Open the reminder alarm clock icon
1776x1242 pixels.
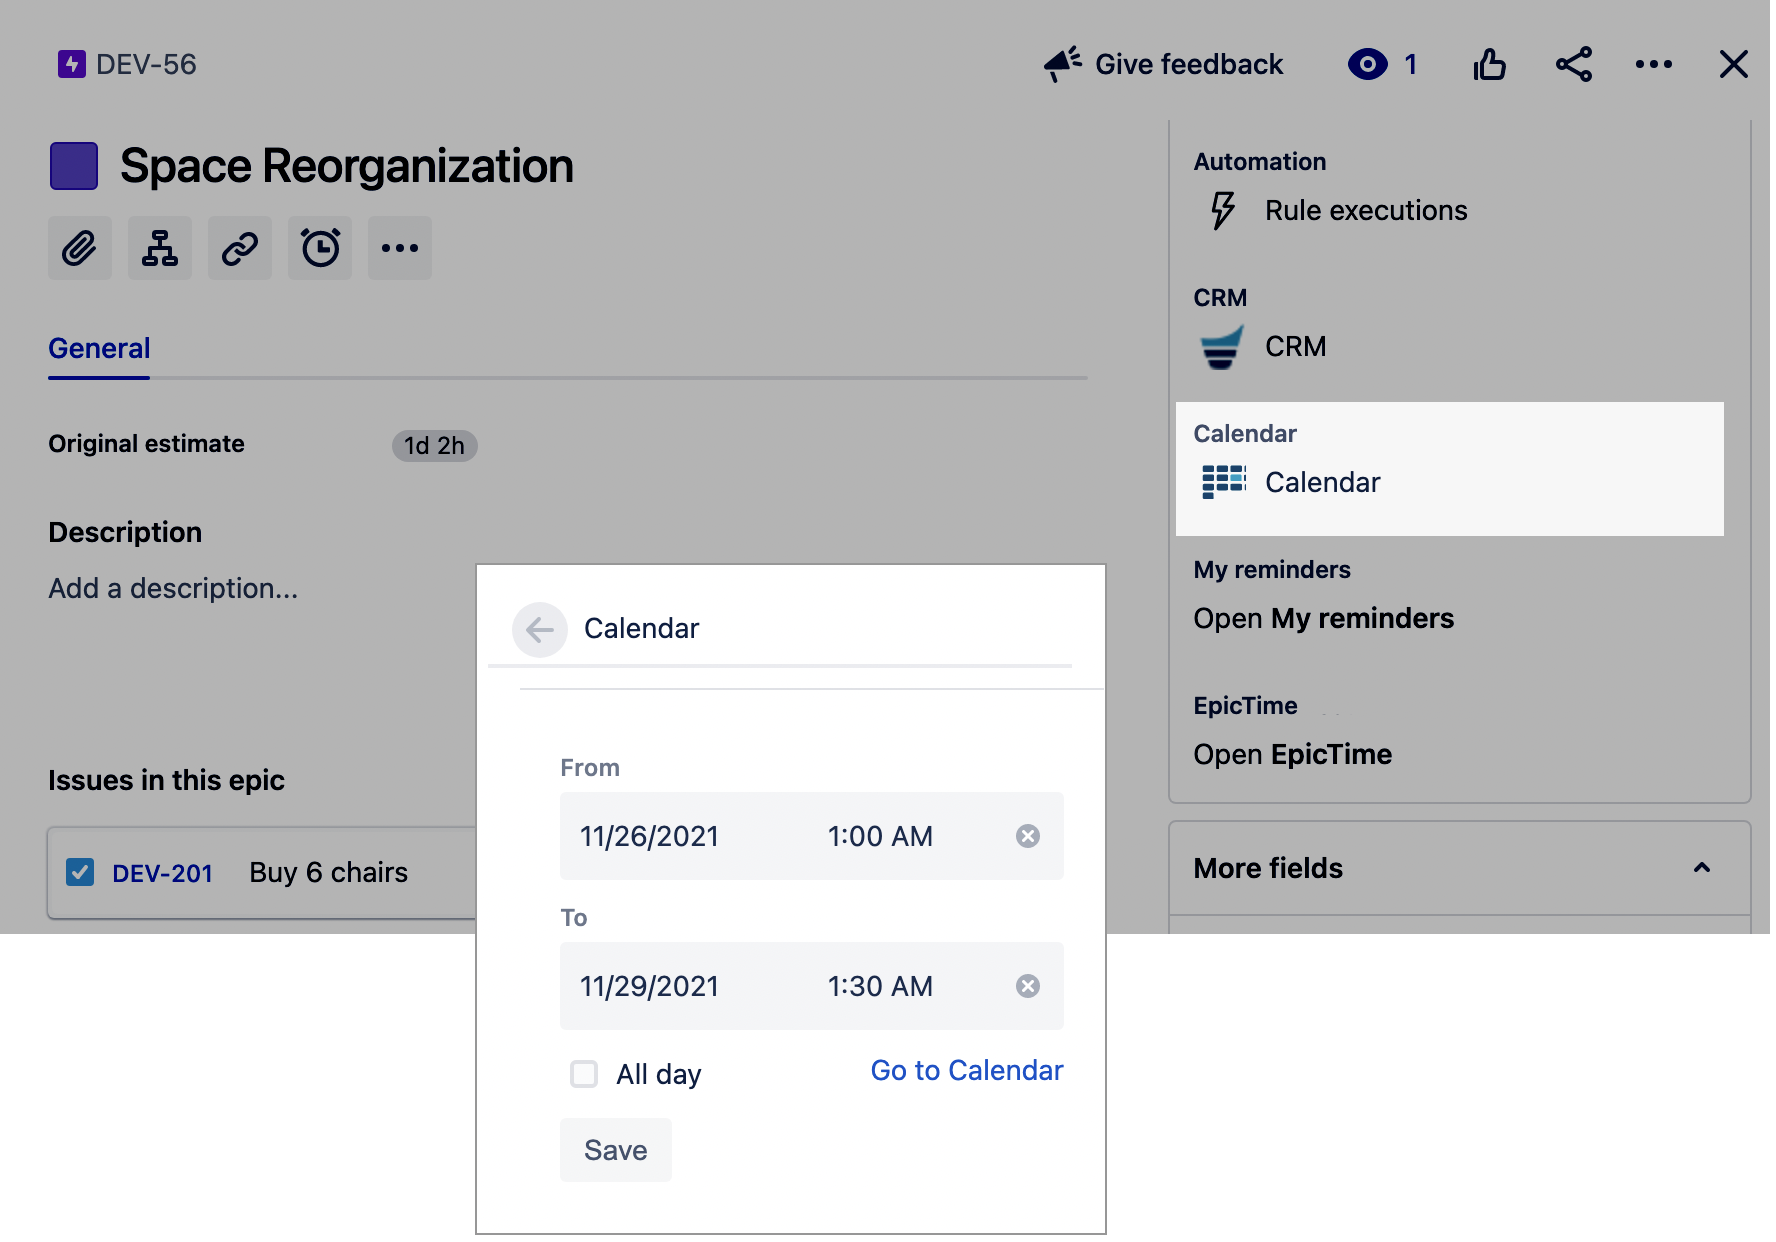tap(320, 248)
